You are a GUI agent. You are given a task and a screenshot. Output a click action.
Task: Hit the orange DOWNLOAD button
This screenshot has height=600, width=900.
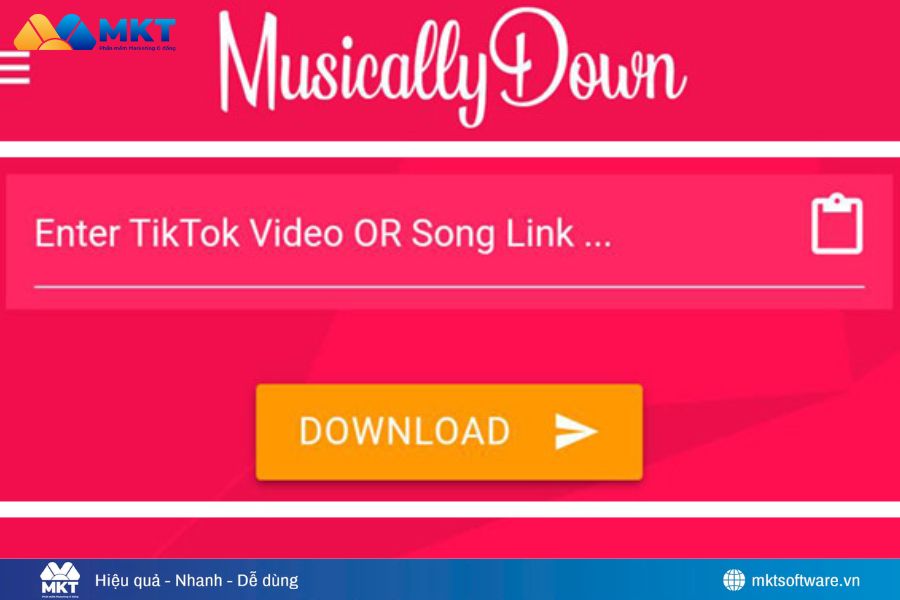(x=449, y=432)
